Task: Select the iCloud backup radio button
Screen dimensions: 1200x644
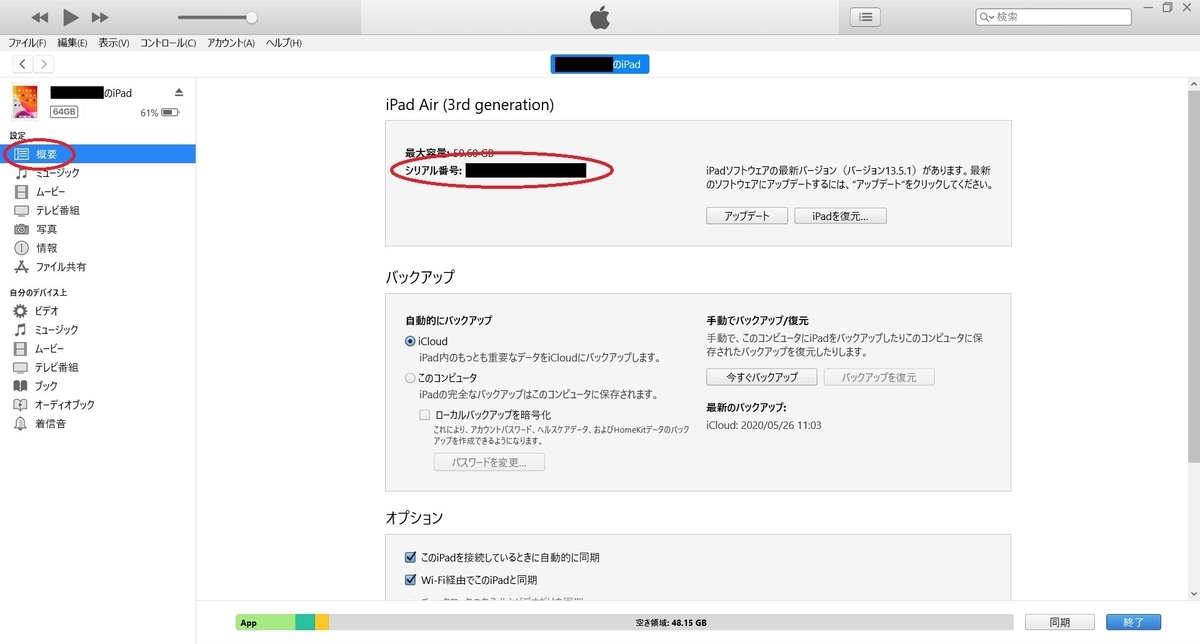Action: pyautogui.click(x=410, y=342)
